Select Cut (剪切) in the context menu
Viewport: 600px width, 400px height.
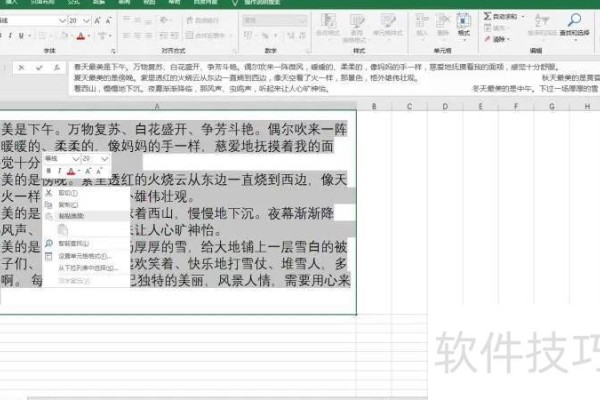[86, 193]
